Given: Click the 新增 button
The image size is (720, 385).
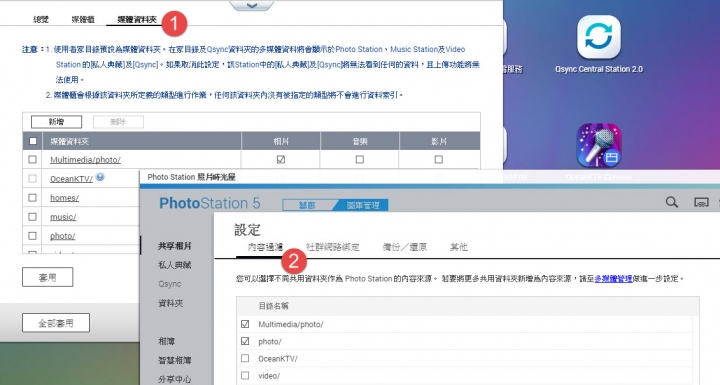Looking at the screenshot, I should (56, 122).
